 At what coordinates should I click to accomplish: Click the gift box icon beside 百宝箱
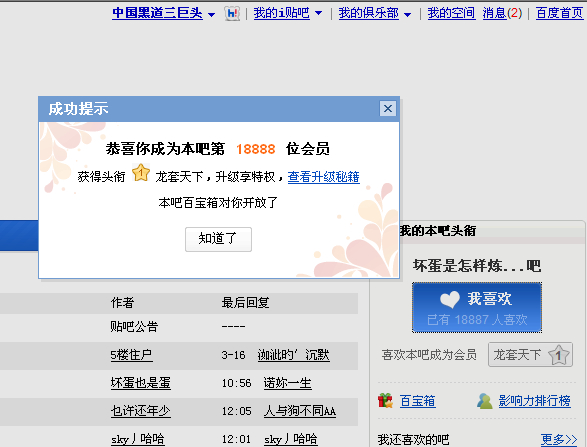coord(385,401)
